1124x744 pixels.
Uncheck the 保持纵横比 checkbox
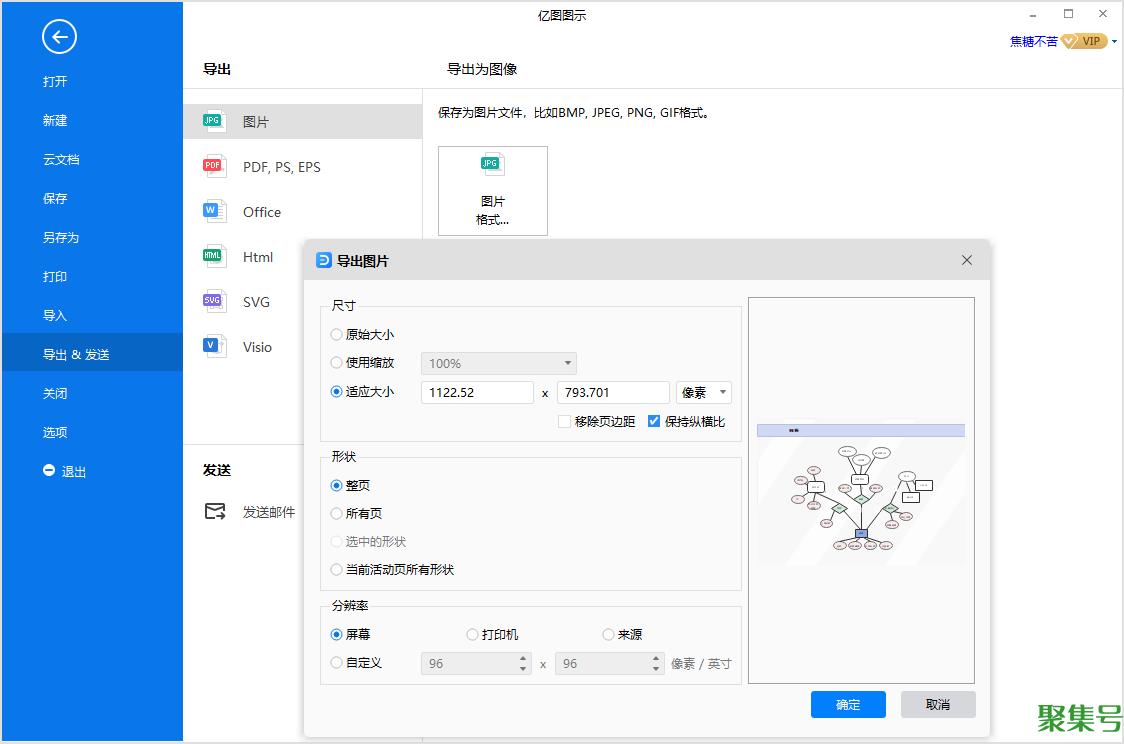click(654, 422)
